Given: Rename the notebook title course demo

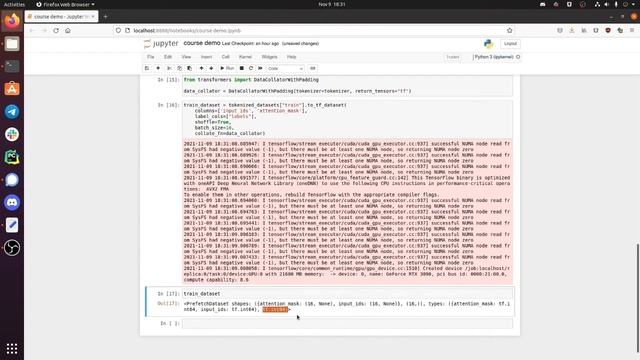Looking at the screenshot, I should (202, 43).
